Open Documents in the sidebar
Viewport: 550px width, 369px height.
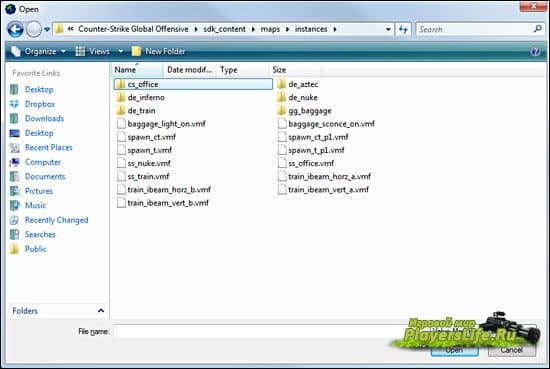(x=38, y=176)
